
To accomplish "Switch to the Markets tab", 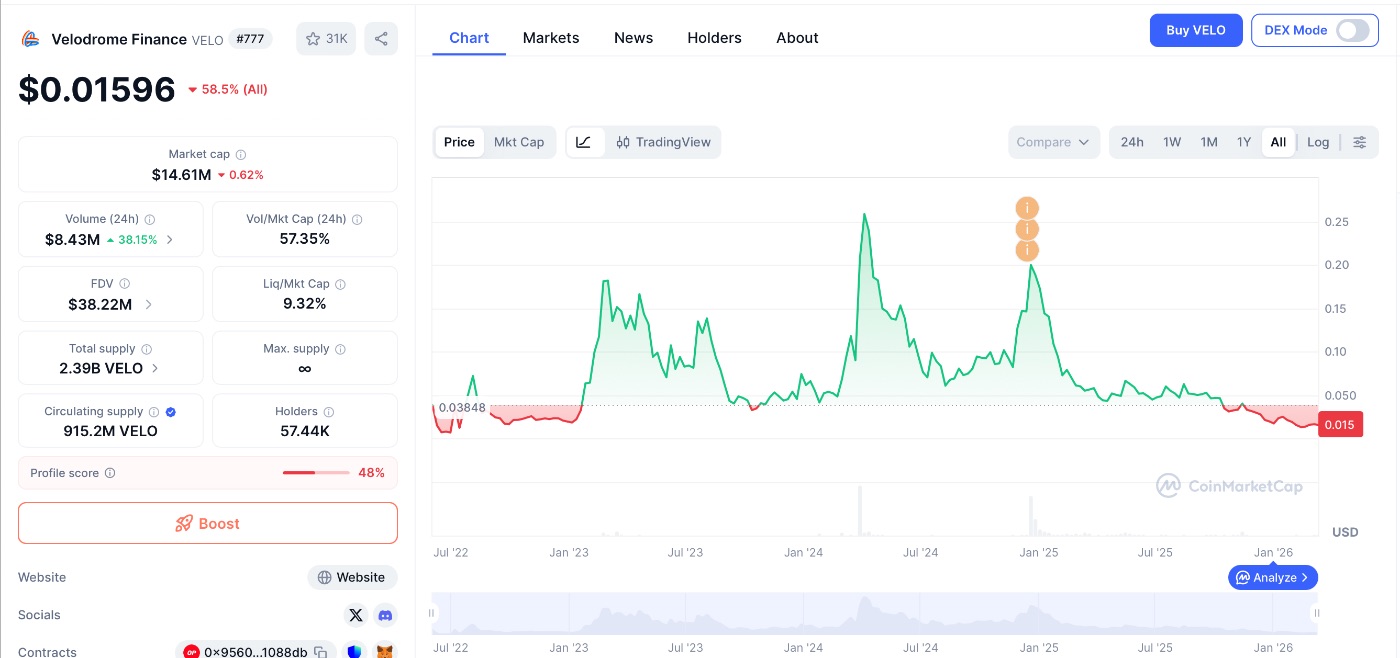I will [x=551, y=38].
